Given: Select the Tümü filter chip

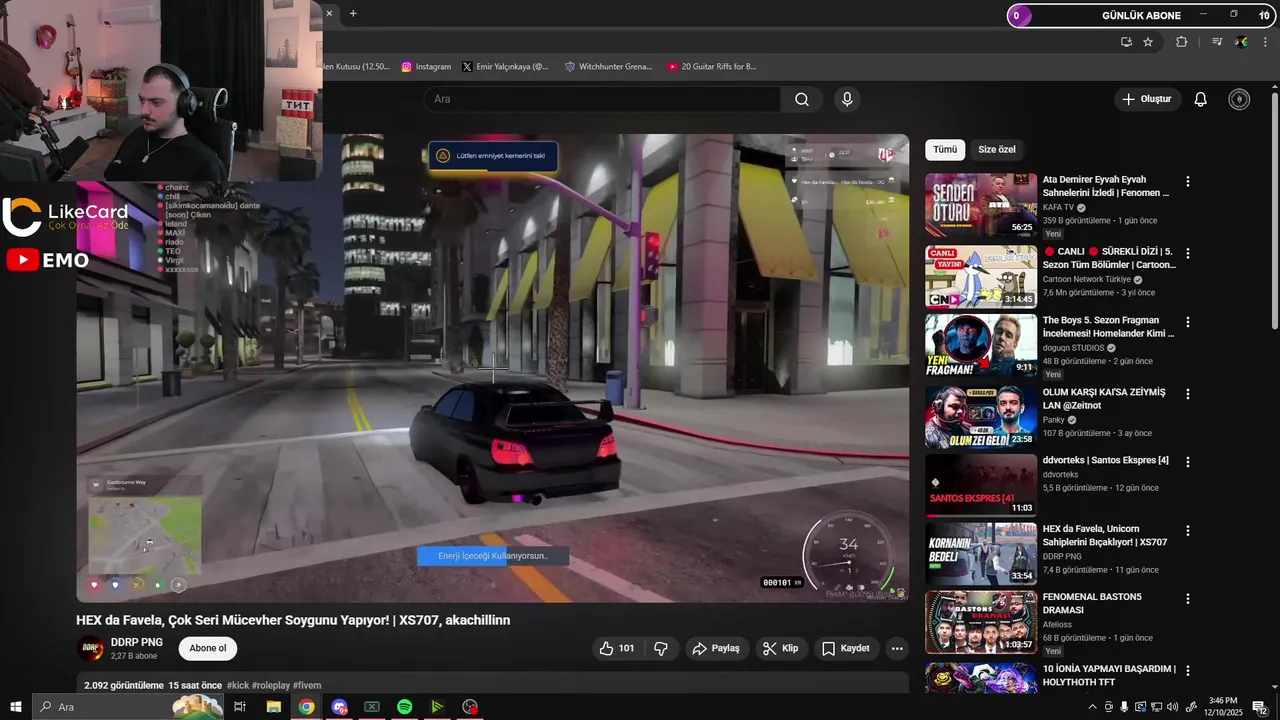Looking at the screenshot, I should tap(945, 150).
